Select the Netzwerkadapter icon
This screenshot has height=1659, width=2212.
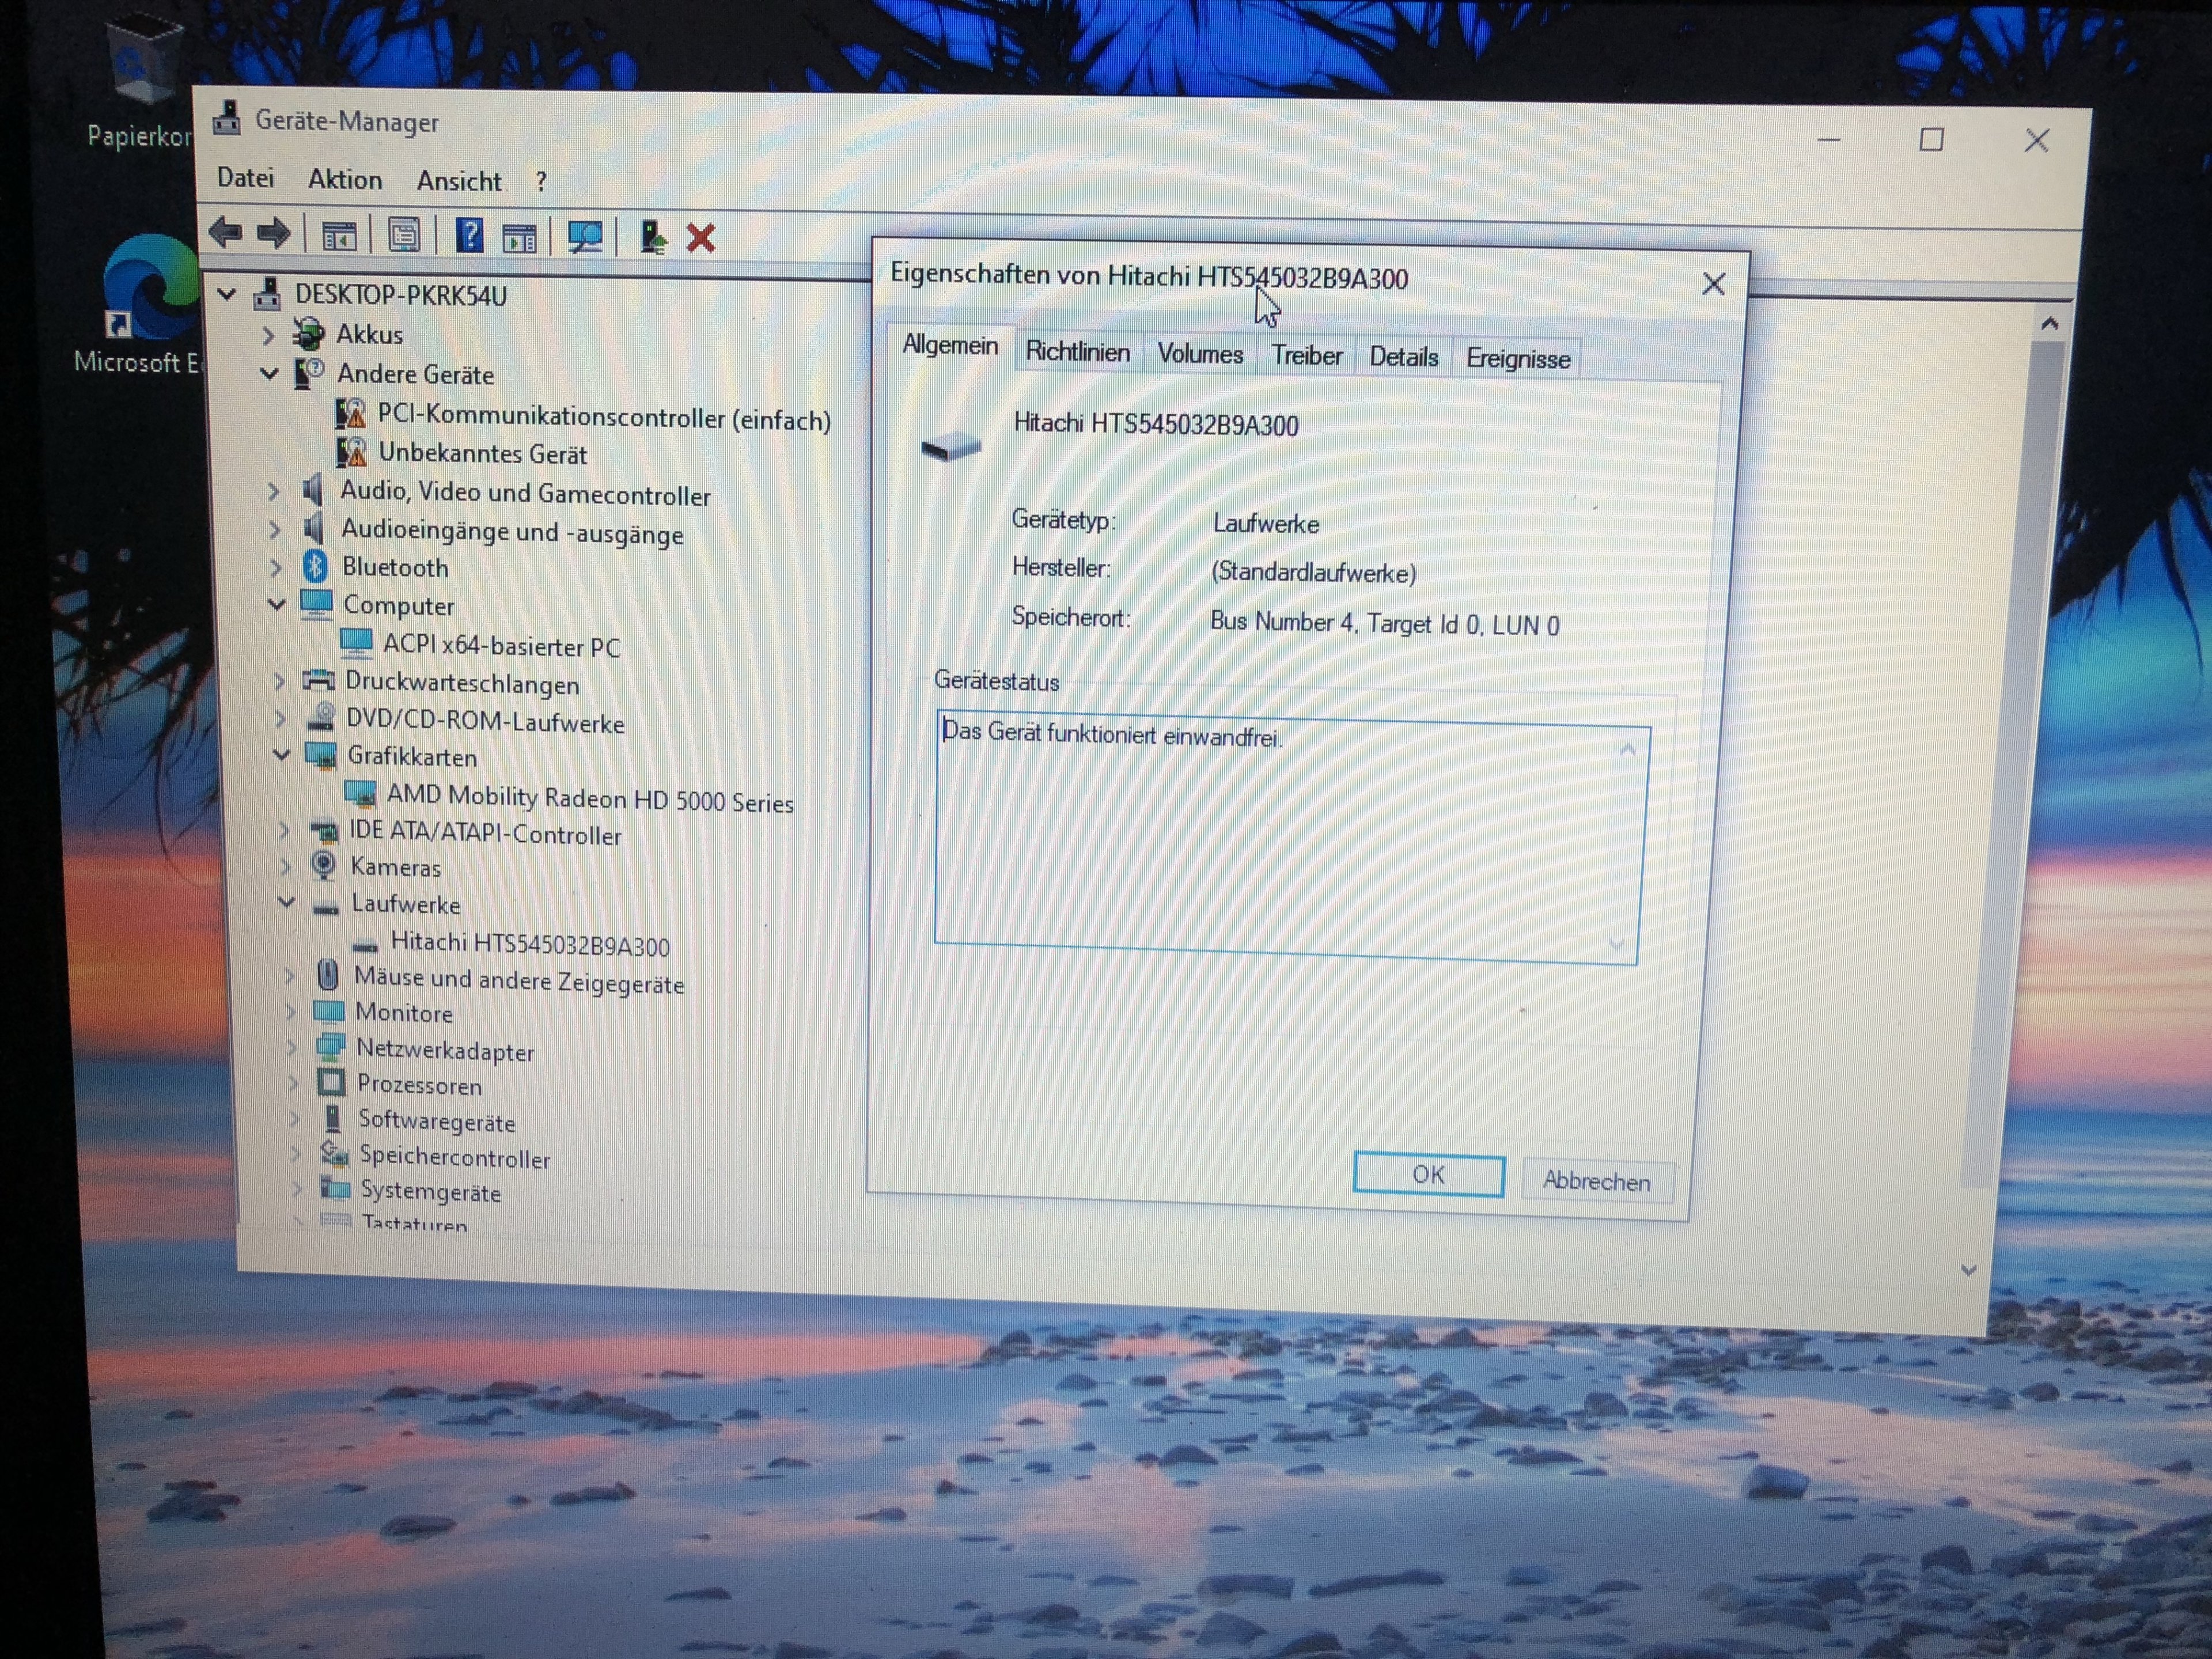pos(330,1048)
